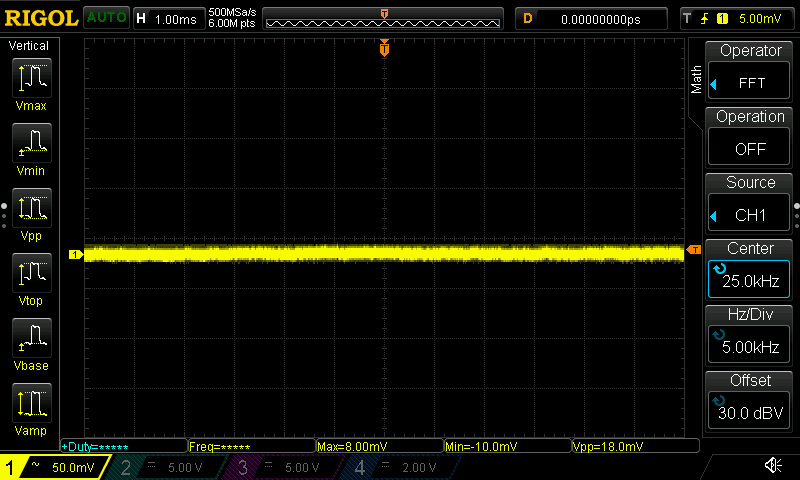Click the horizontal timebase 1.00ms readout
Viewport: 800px width, 480px height.
pos(176,19)
